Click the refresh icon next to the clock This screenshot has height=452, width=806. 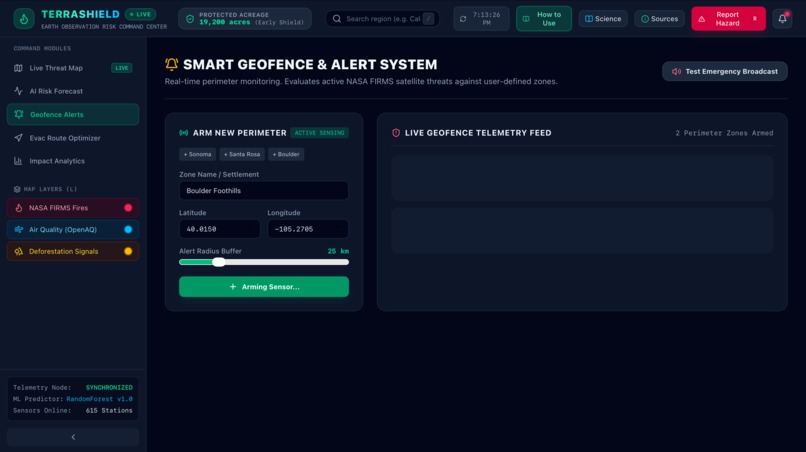pyautogui.click(x=463, y=19)
